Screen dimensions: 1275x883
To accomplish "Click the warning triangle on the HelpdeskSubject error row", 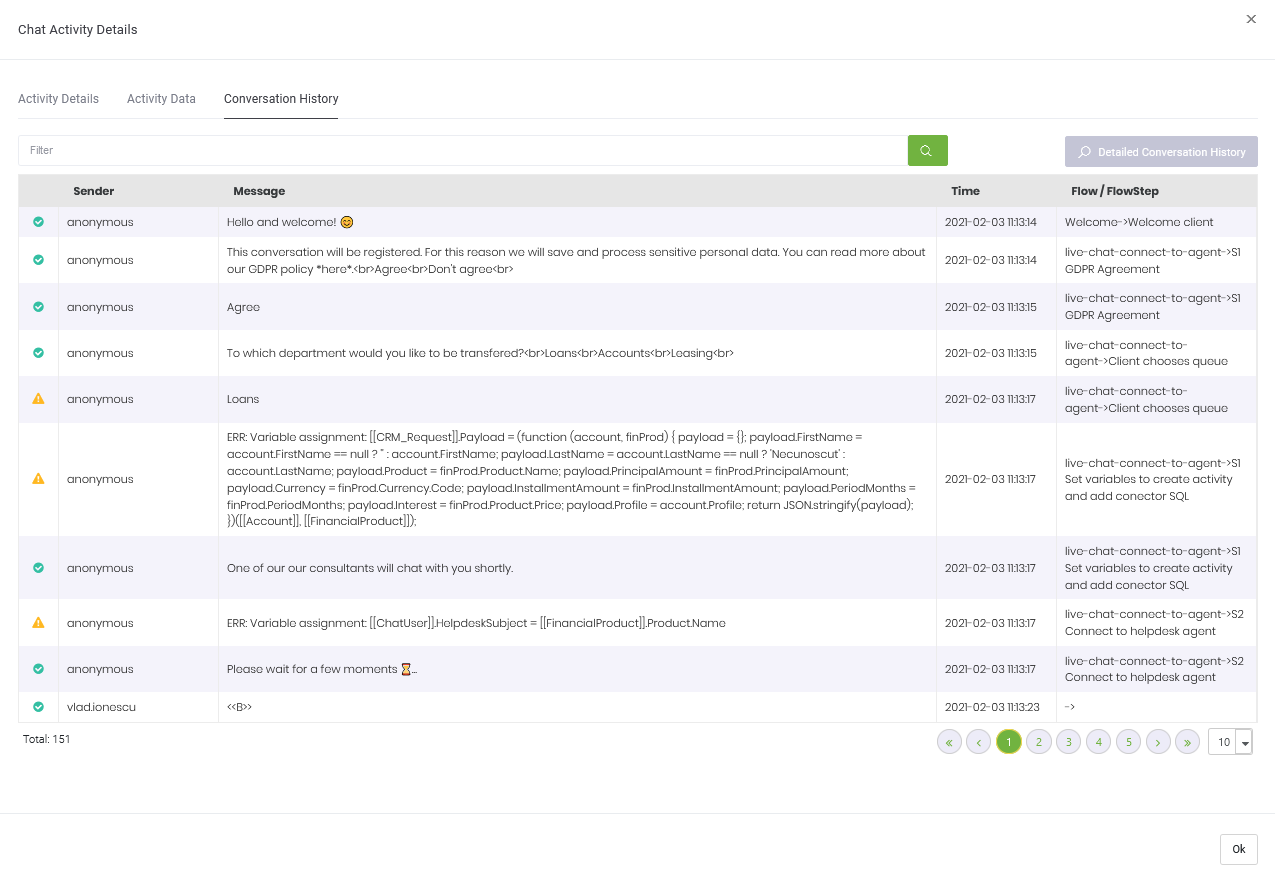I will click(38, 622).
